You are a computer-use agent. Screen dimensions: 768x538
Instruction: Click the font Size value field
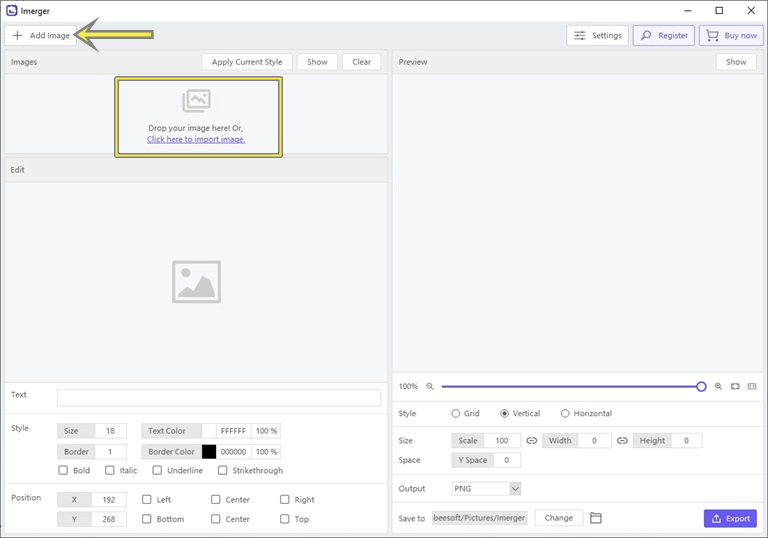click(110, 431)
